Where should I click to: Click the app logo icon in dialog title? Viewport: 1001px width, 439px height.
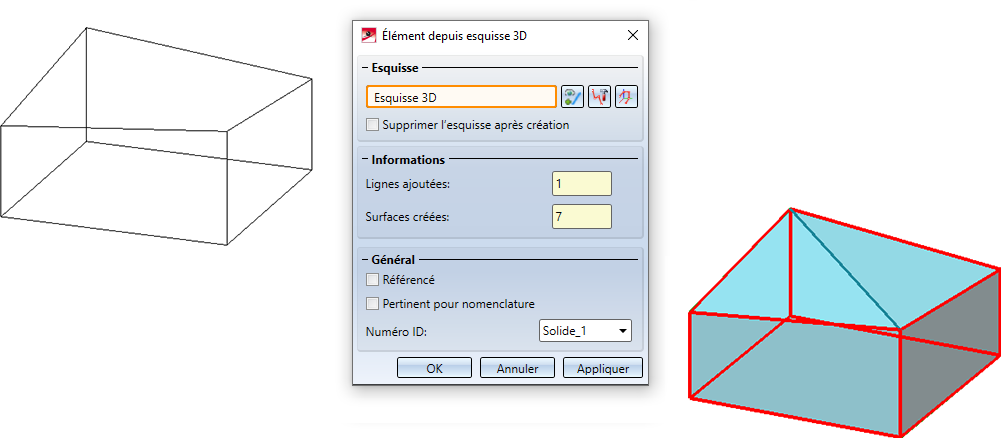(368, 35)
